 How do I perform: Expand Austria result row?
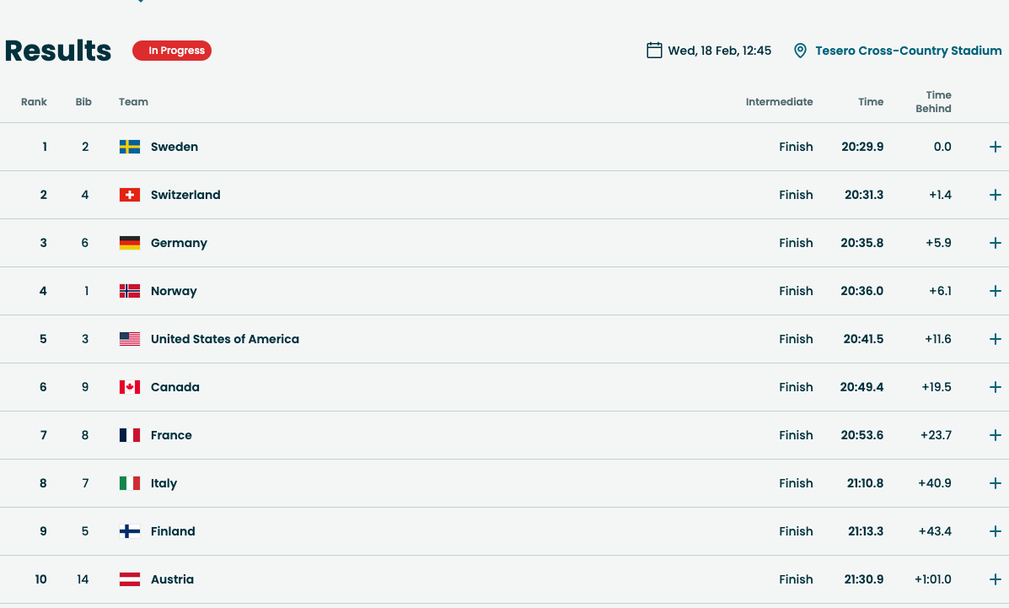[994, 579]
